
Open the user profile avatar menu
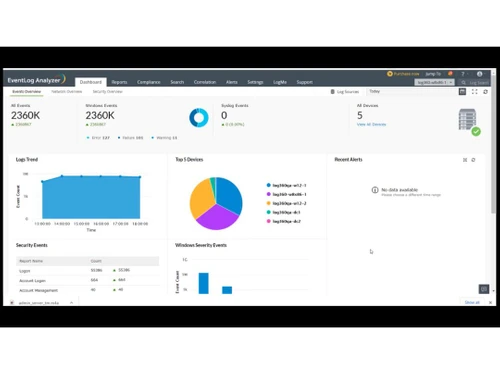click(479, 74)
